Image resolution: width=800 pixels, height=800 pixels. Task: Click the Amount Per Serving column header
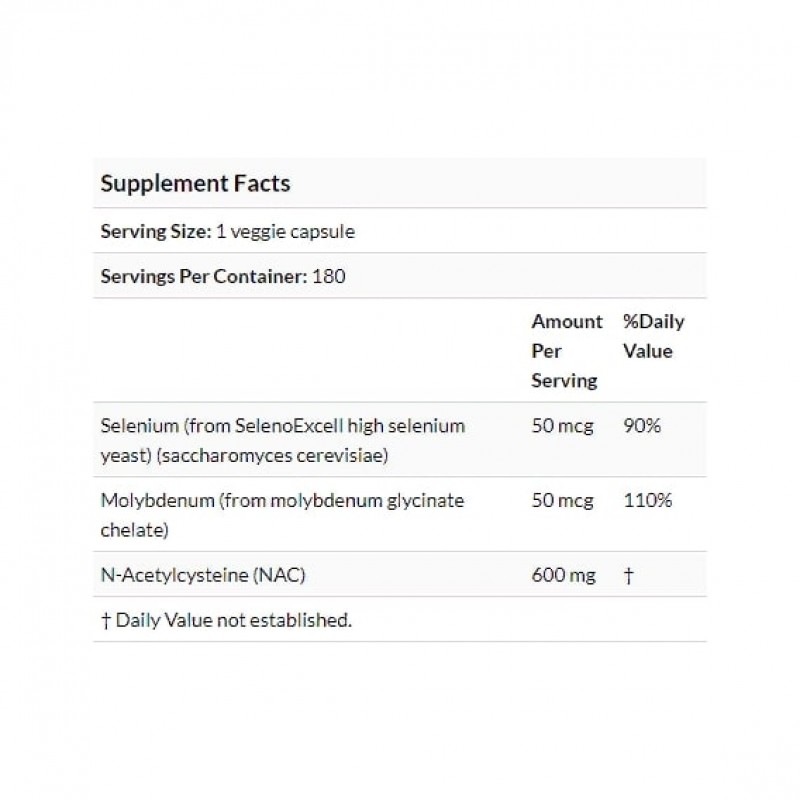(x=566, y=351)
